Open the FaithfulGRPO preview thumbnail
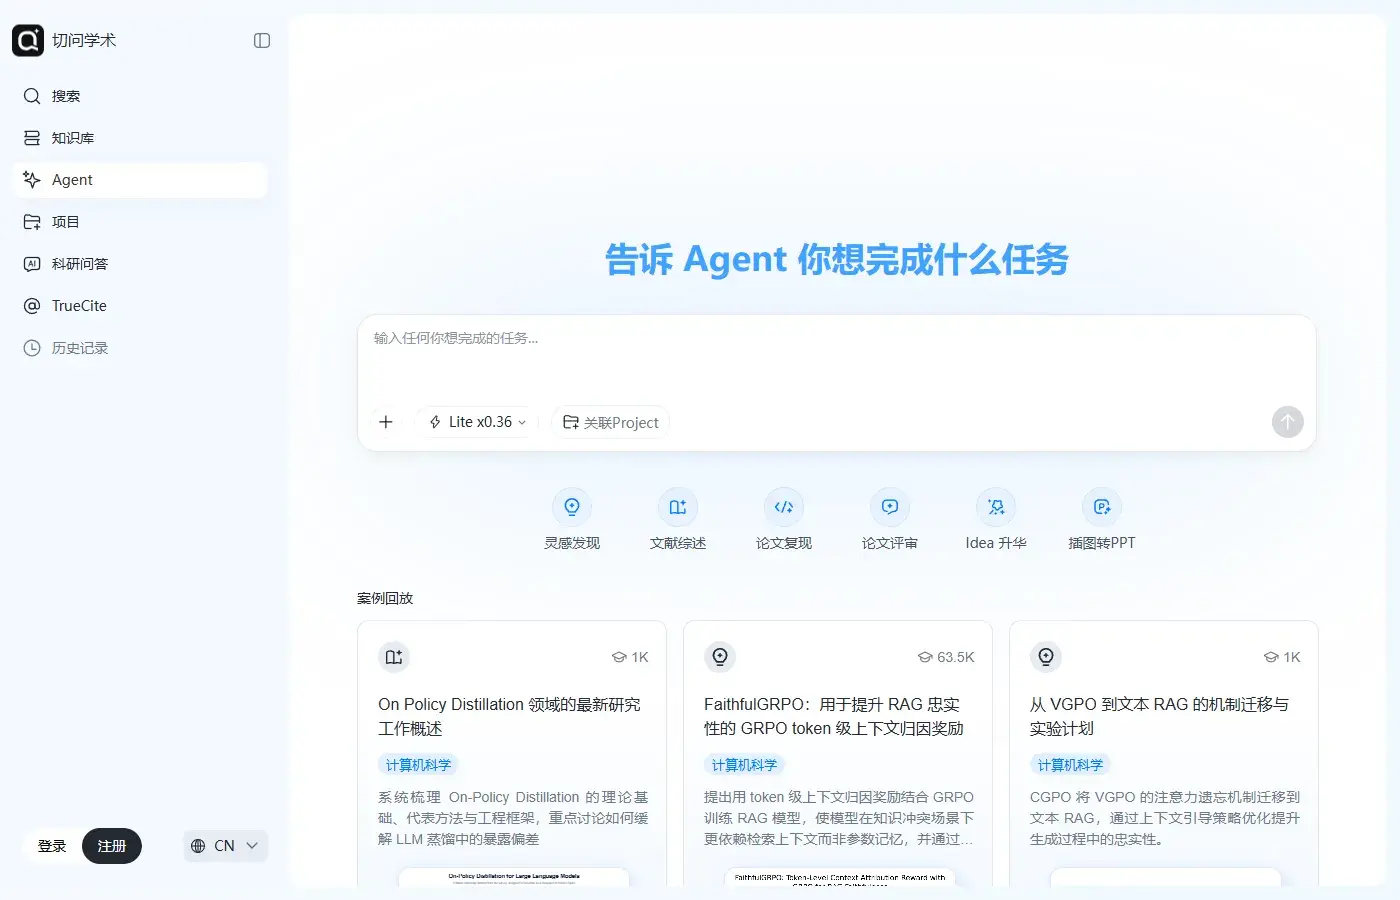 pos(840,877)
